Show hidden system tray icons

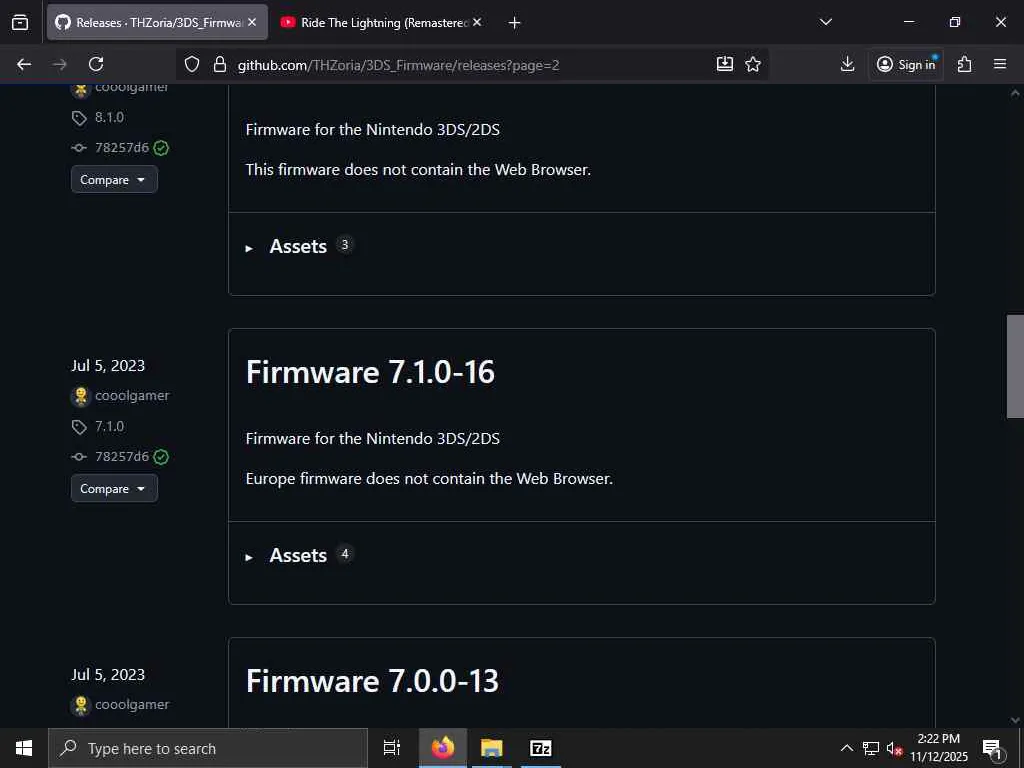pyautogui.click(x=846, y=748)
